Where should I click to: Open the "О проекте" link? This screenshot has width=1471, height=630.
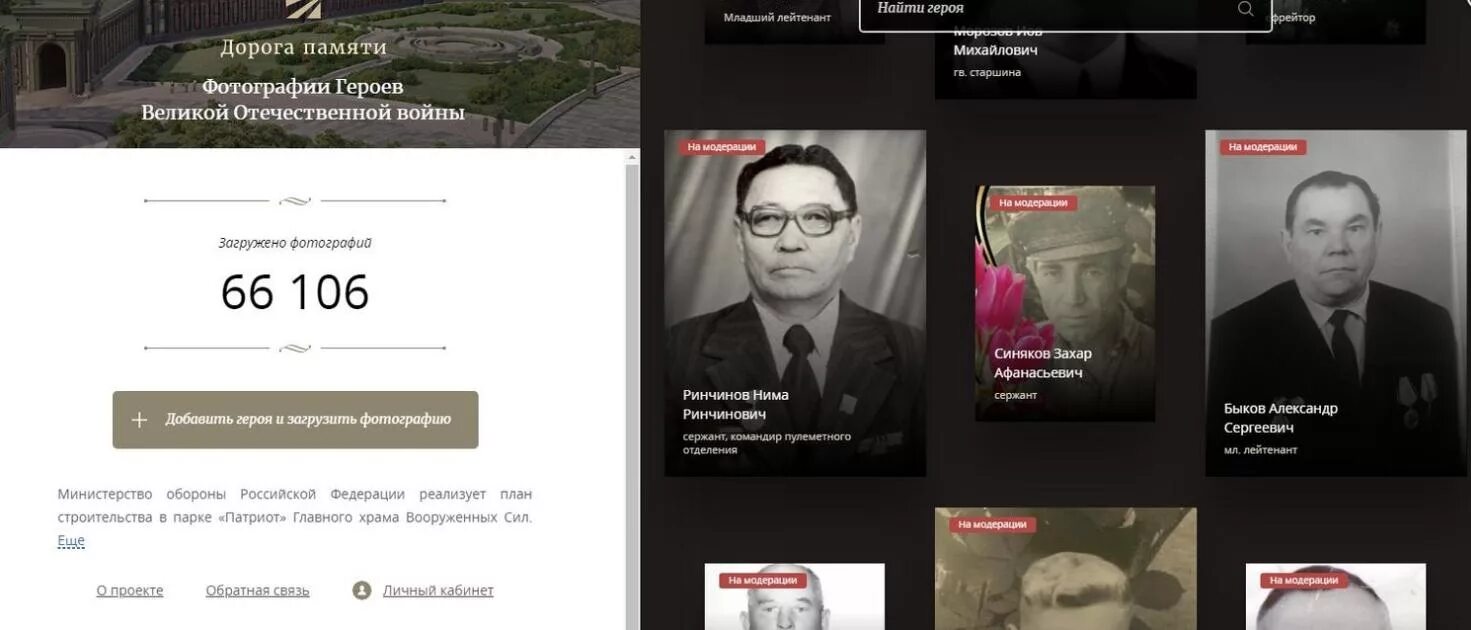[130, 591]
